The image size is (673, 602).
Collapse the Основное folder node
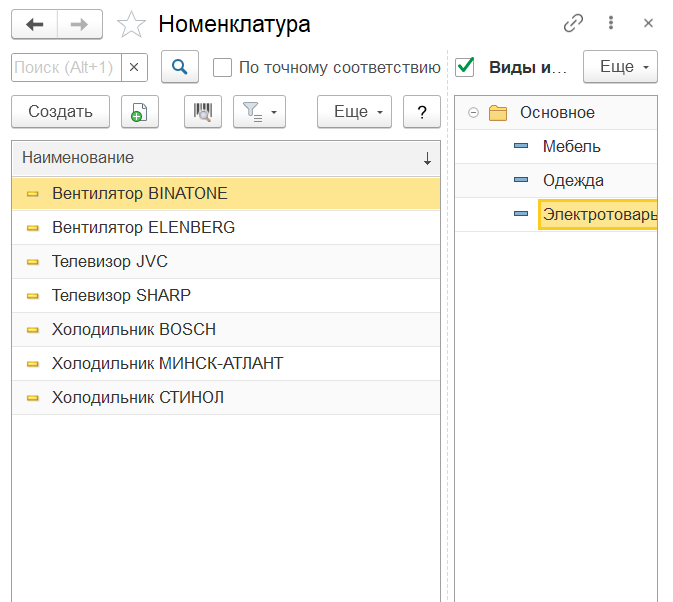(473, 113)
